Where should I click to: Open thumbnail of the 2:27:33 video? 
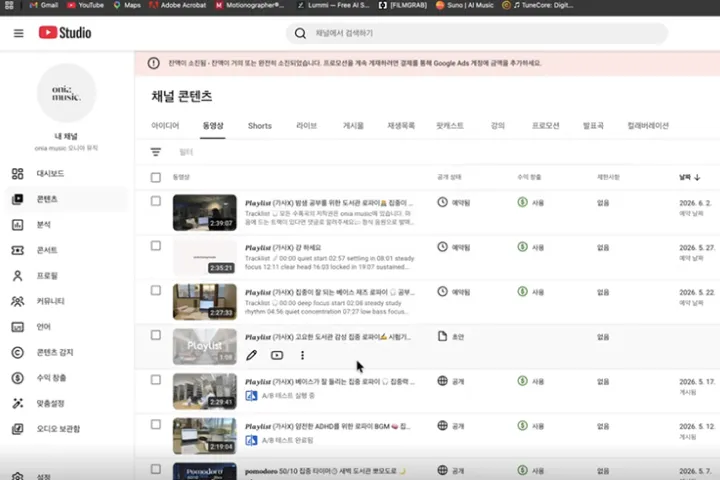point(205,302)
